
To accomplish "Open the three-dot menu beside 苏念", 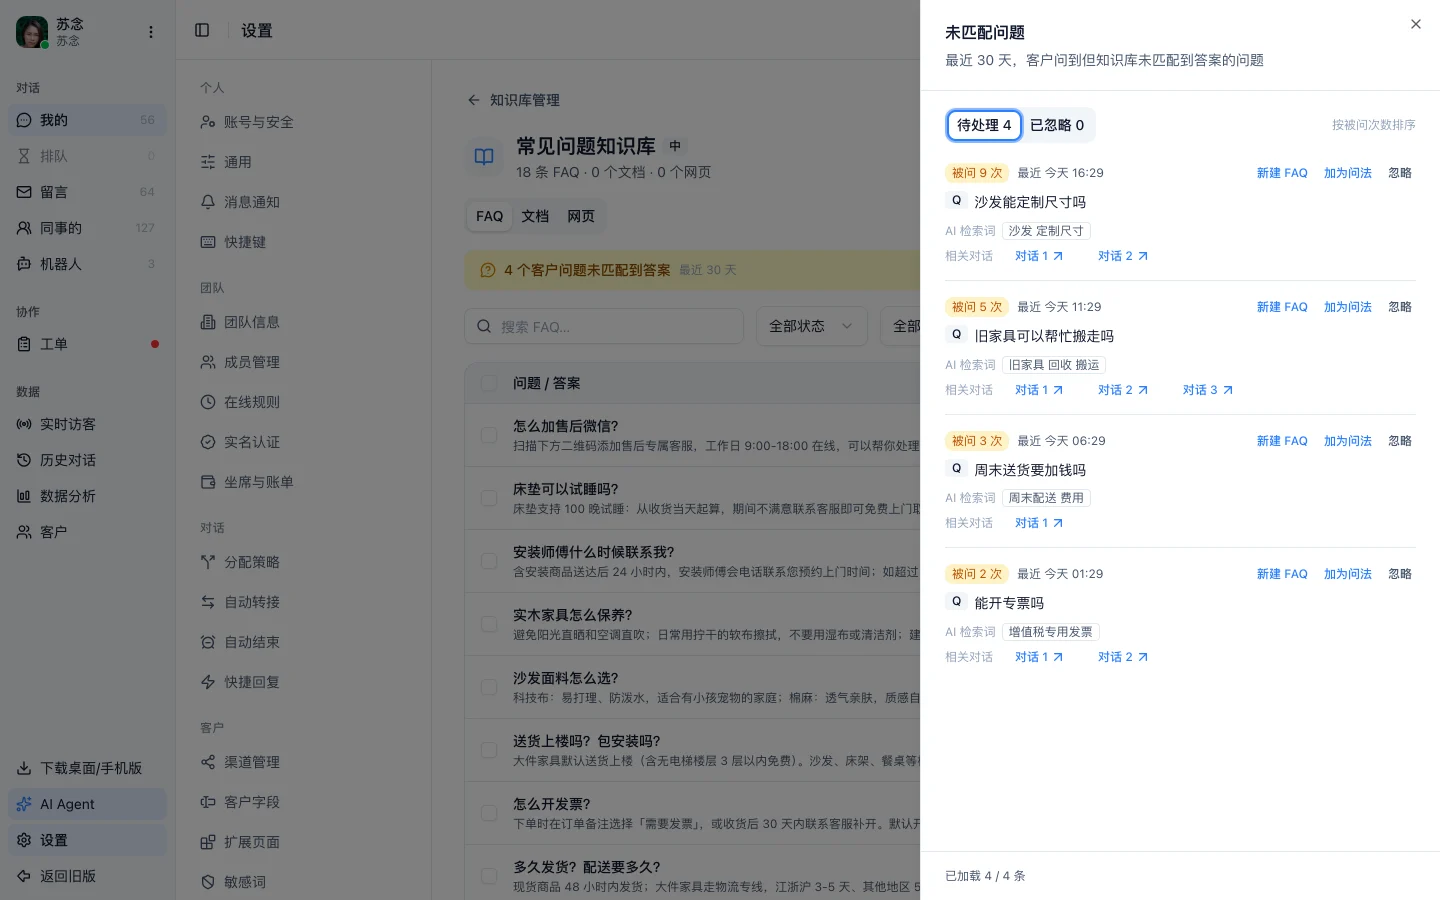I will (151, 32).
